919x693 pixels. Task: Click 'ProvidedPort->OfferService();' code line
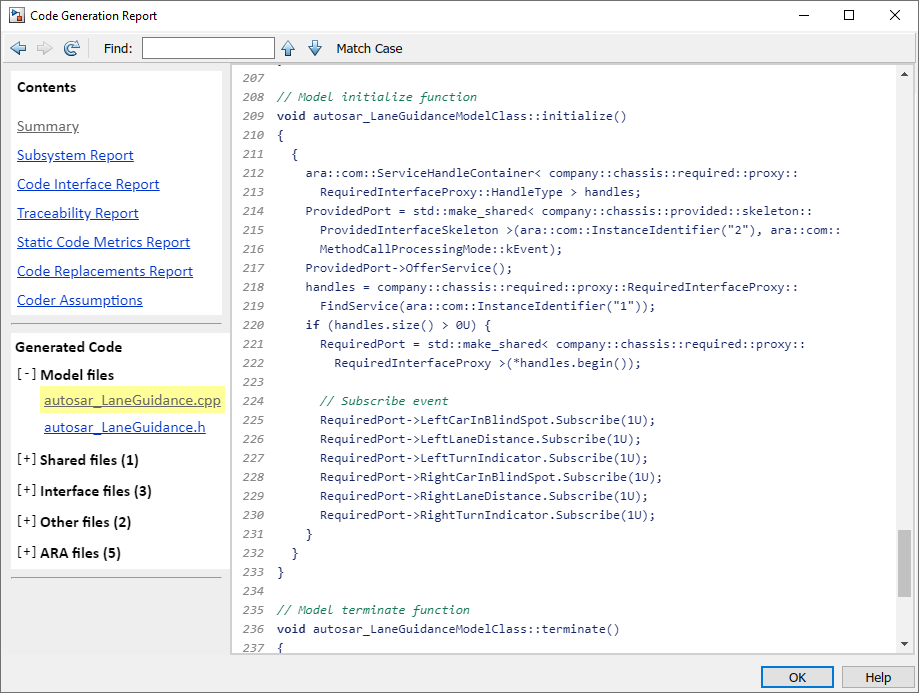click(x=409, y=268)
